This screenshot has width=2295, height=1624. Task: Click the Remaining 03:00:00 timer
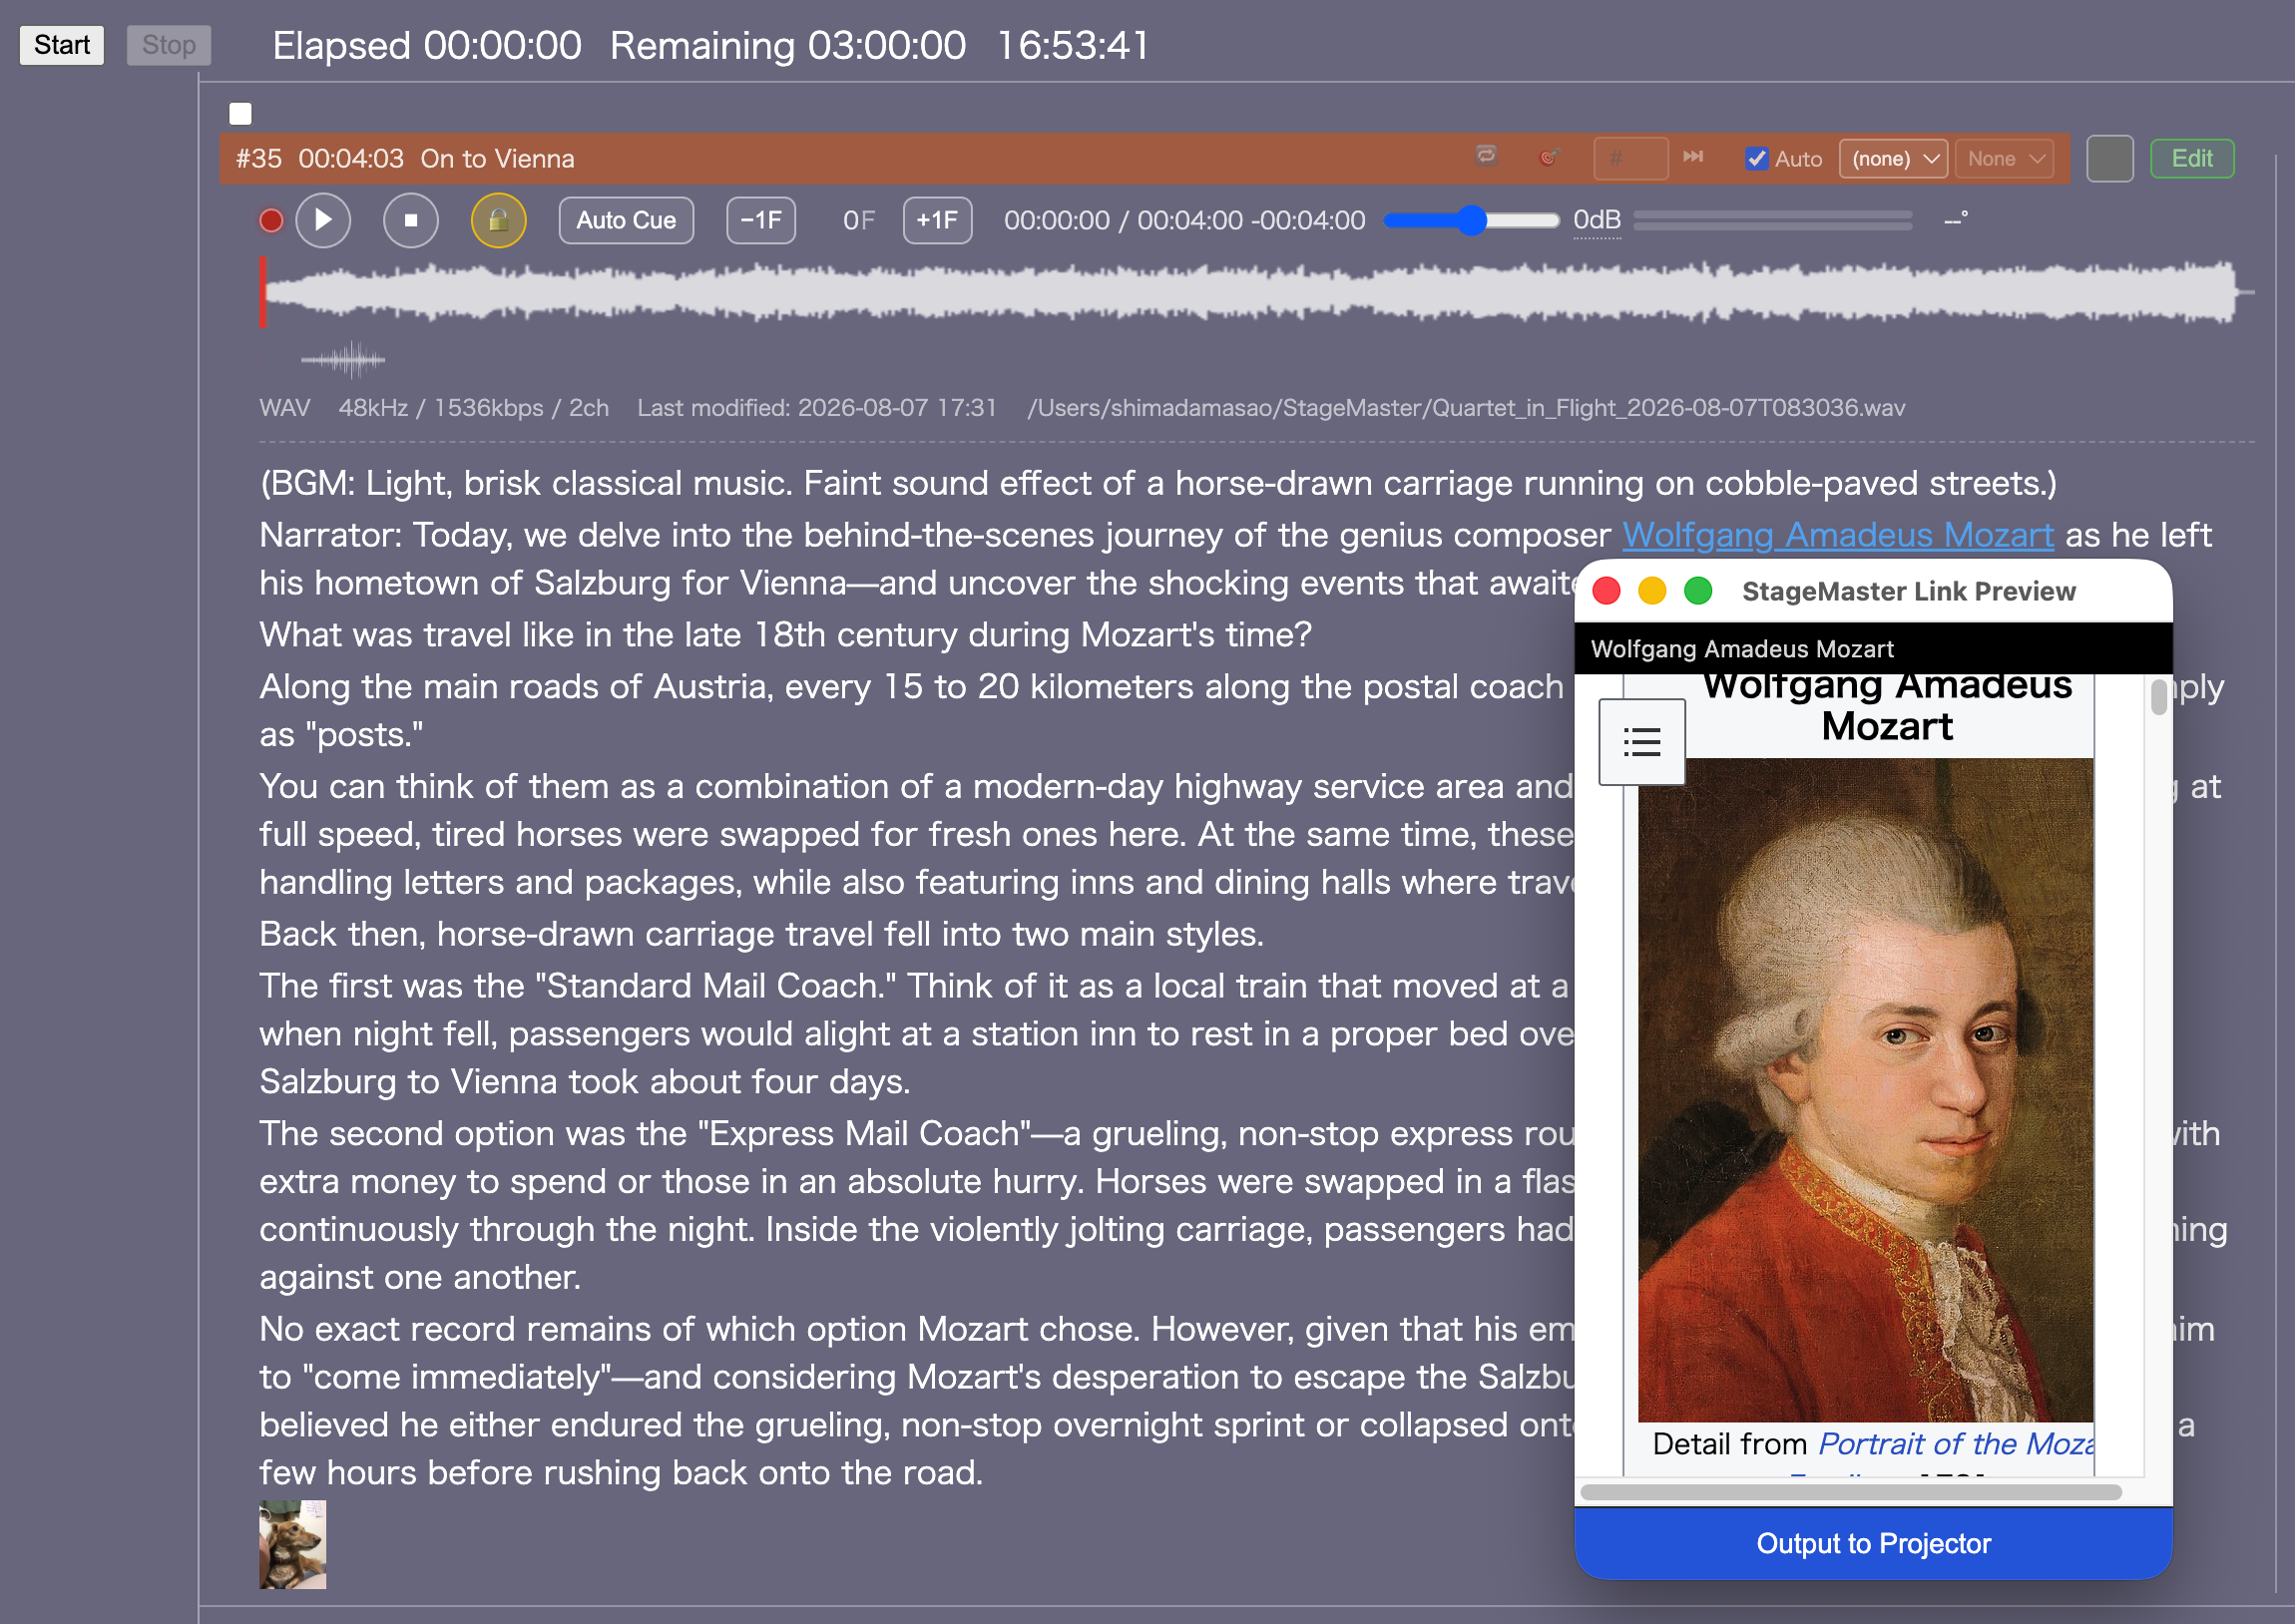[788, 46]
